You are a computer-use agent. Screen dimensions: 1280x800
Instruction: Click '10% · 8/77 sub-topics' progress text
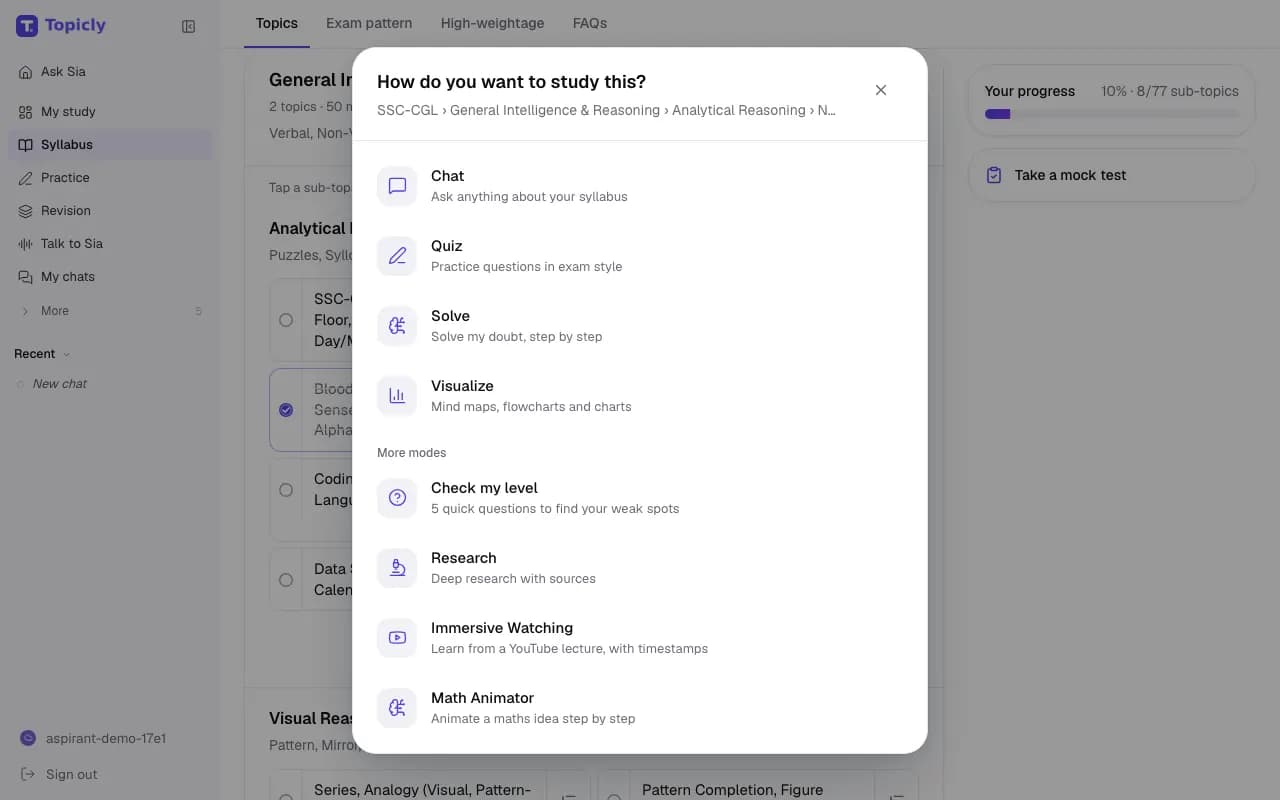click(x=1170, y=91)
